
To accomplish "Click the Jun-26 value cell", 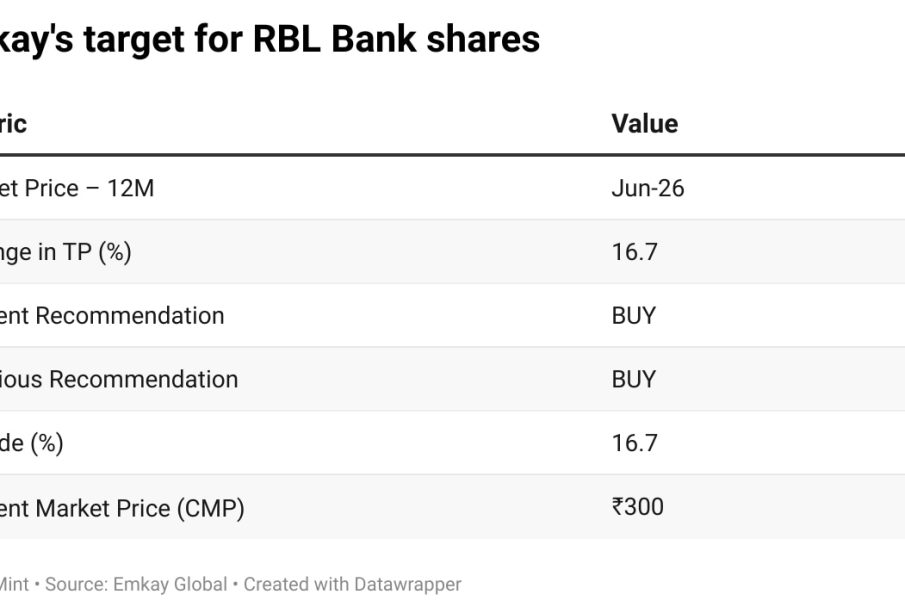I will tap(647, 188).
